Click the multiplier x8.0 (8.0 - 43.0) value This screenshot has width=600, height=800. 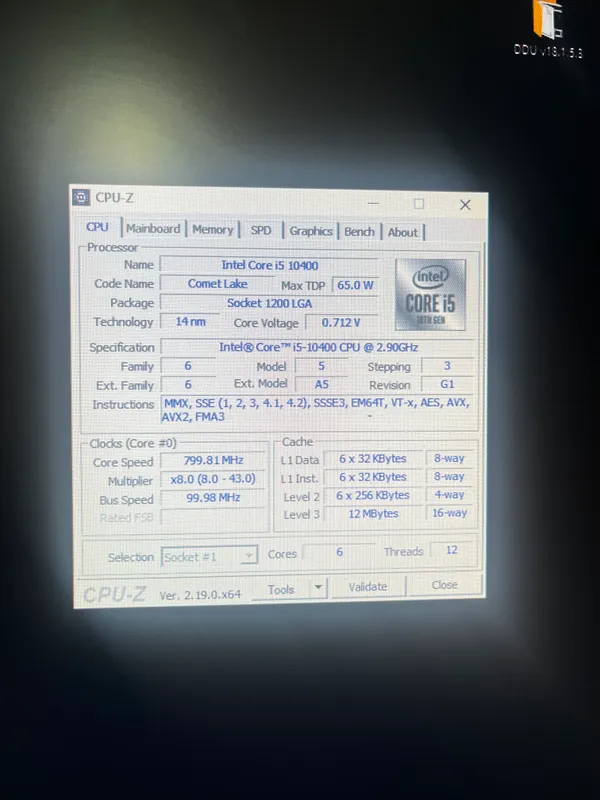[x=213, y=479]
